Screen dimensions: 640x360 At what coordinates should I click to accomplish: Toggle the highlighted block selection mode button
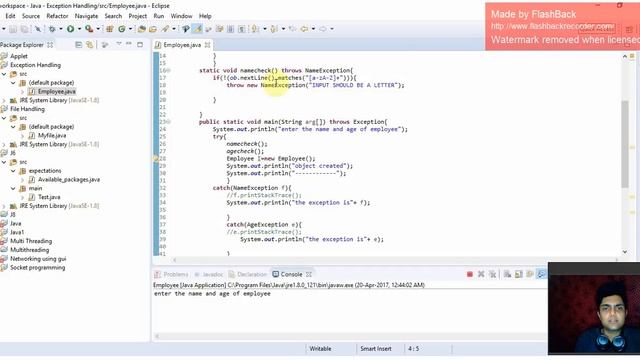pos(197,29)
